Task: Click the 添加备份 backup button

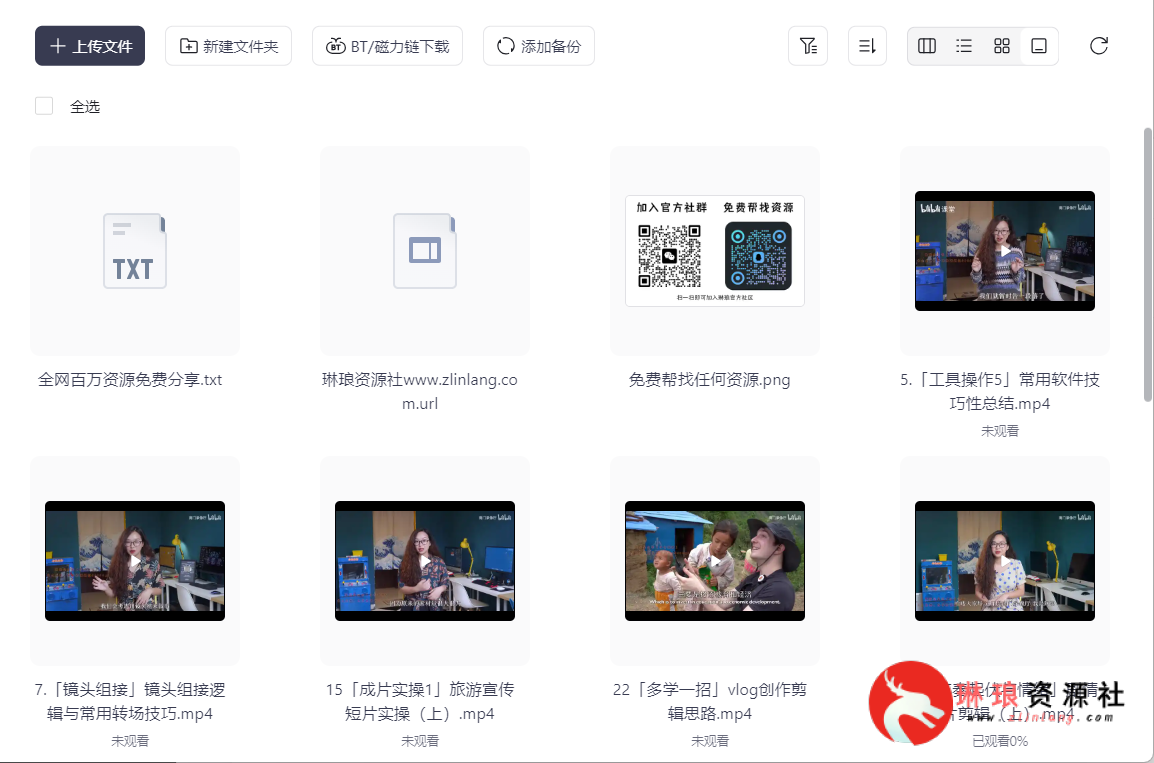Action: point(539,46)
